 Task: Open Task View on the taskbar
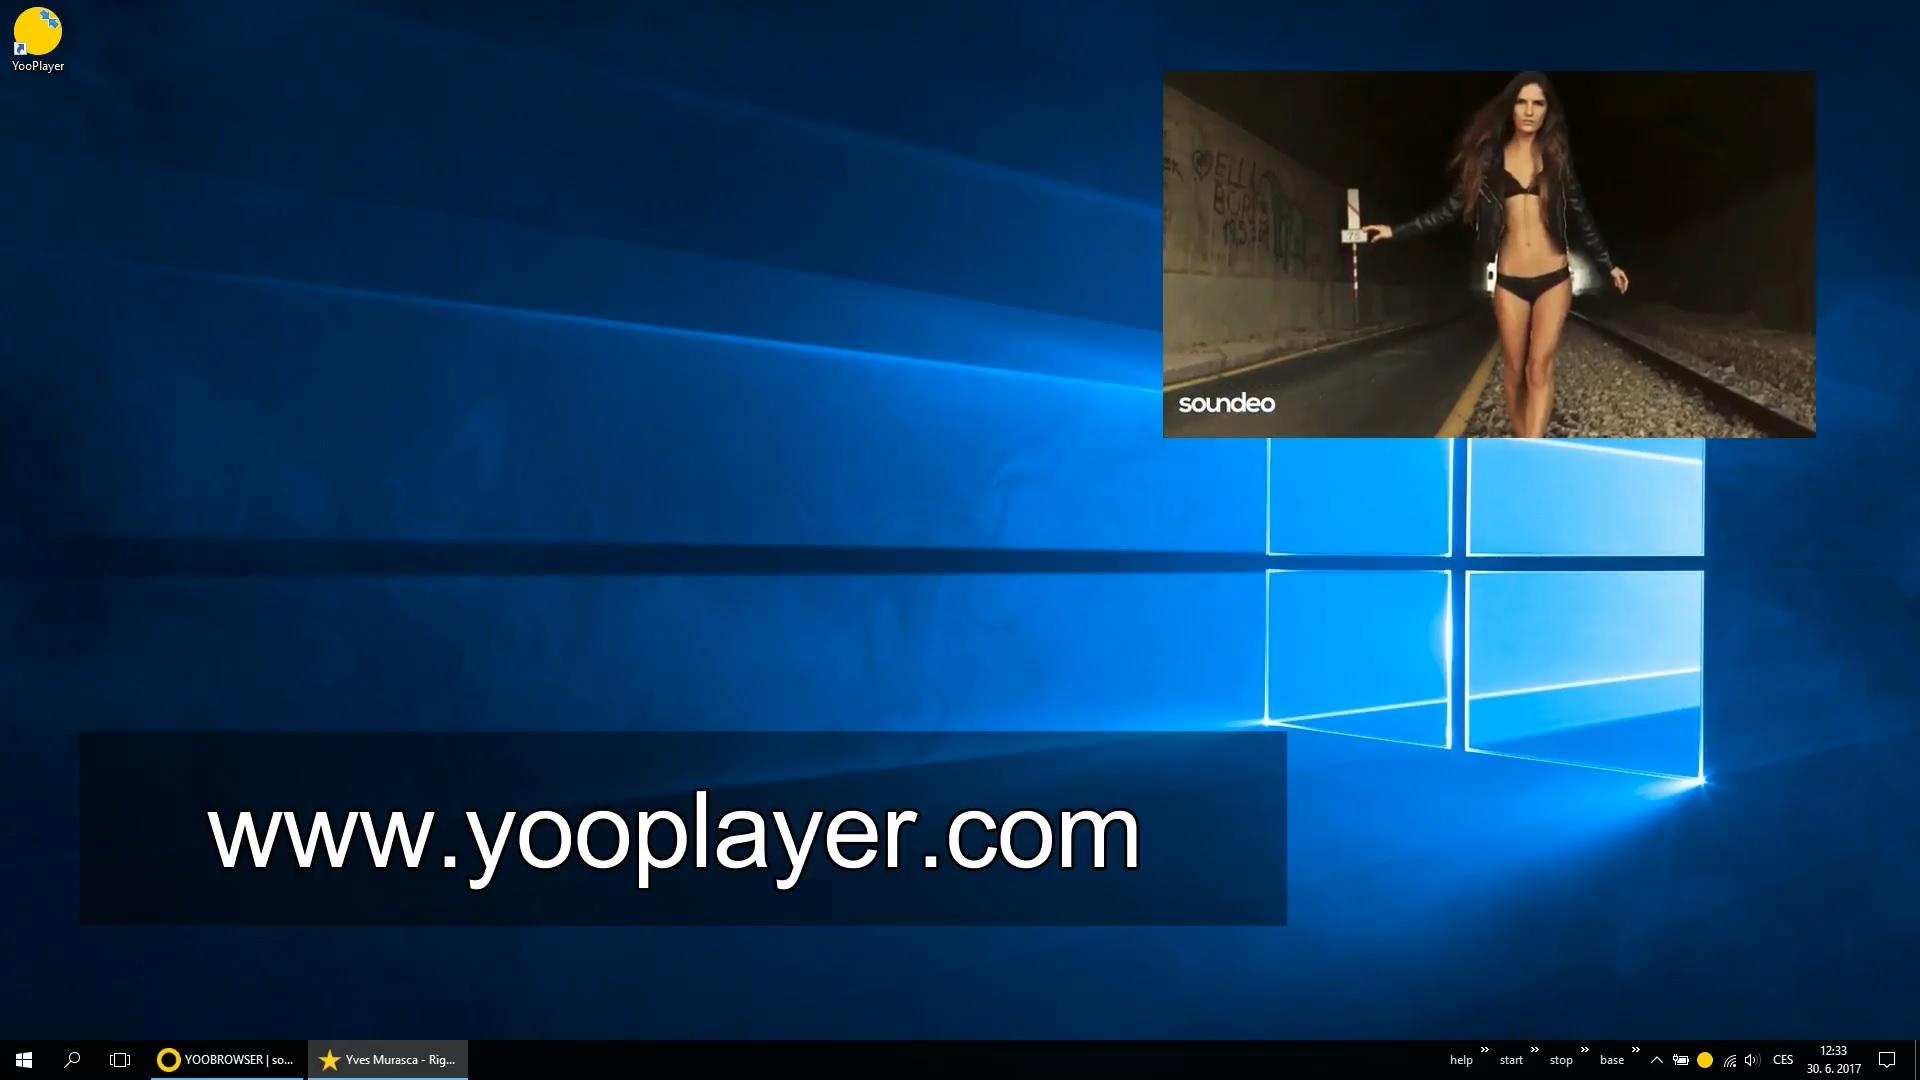coord(120,1060)
